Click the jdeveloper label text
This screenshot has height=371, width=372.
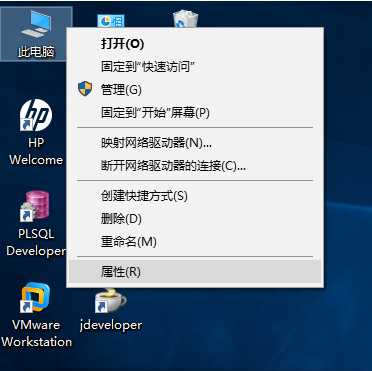point(111,325)
